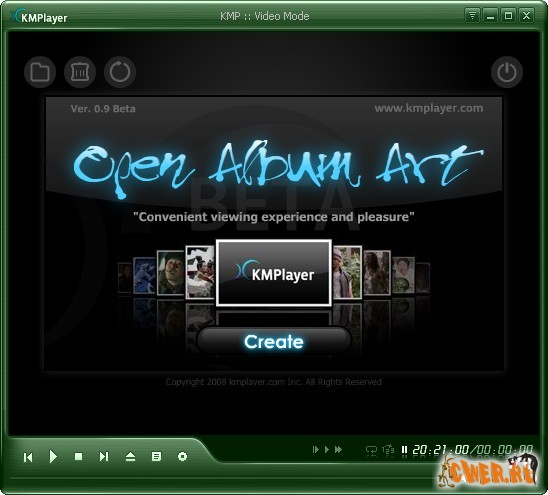The width and height of the screenshot is (548, 495).
Task: Skip to the next track
Action: coord(104,457)
